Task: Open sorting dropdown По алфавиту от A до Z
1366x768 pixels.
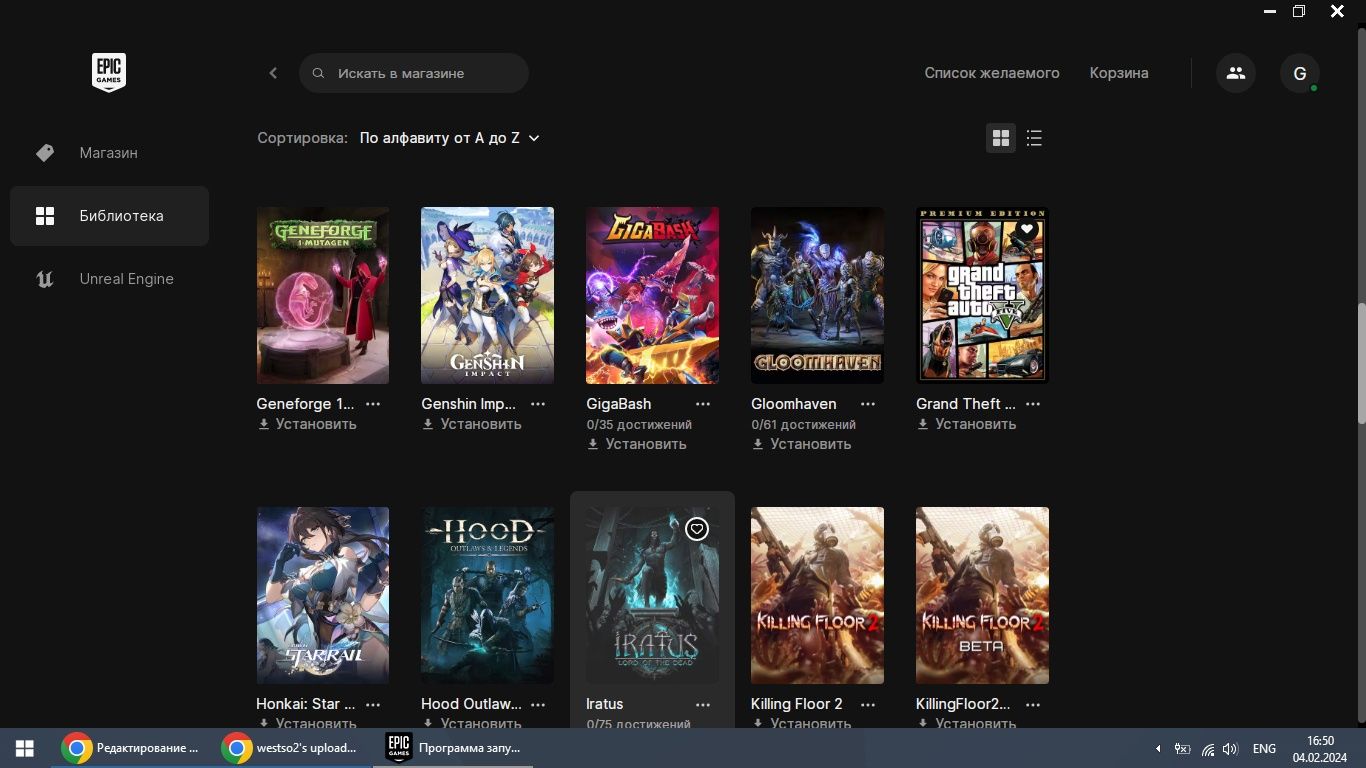Action: click(x=449, y=138)
